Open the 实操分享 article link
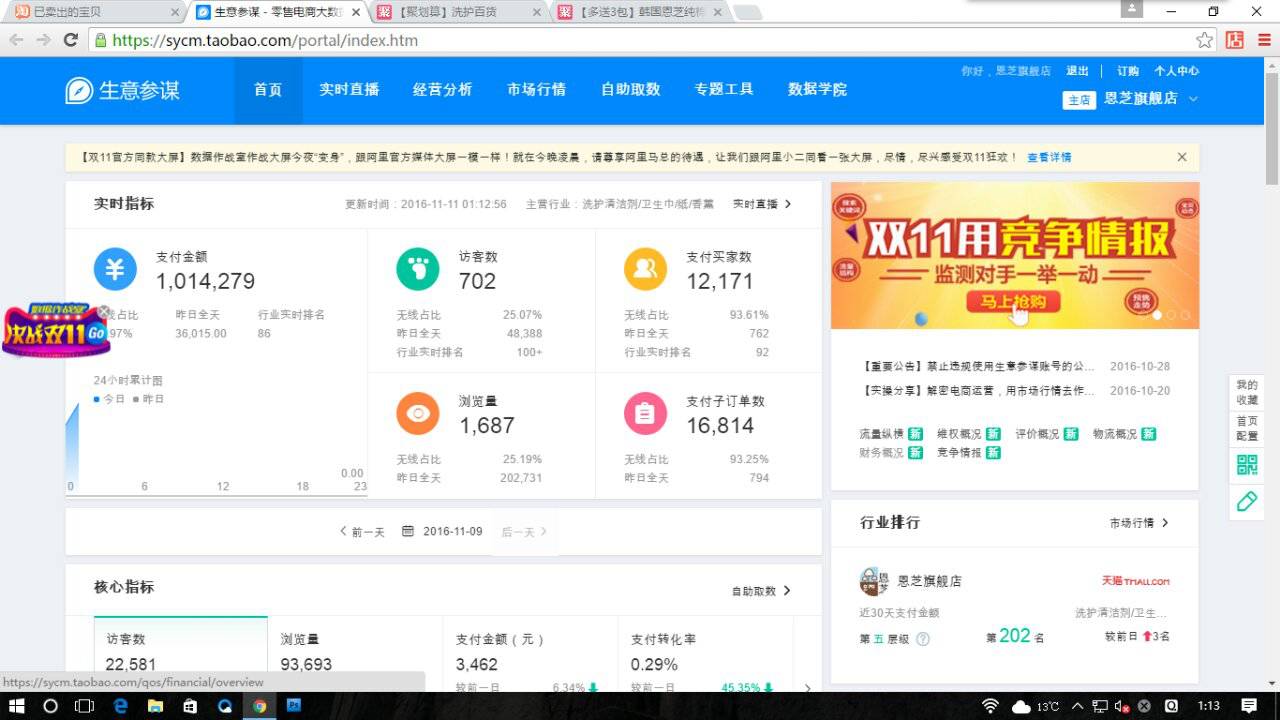Viewport: 1280px width, 720px height. (977, 391)
